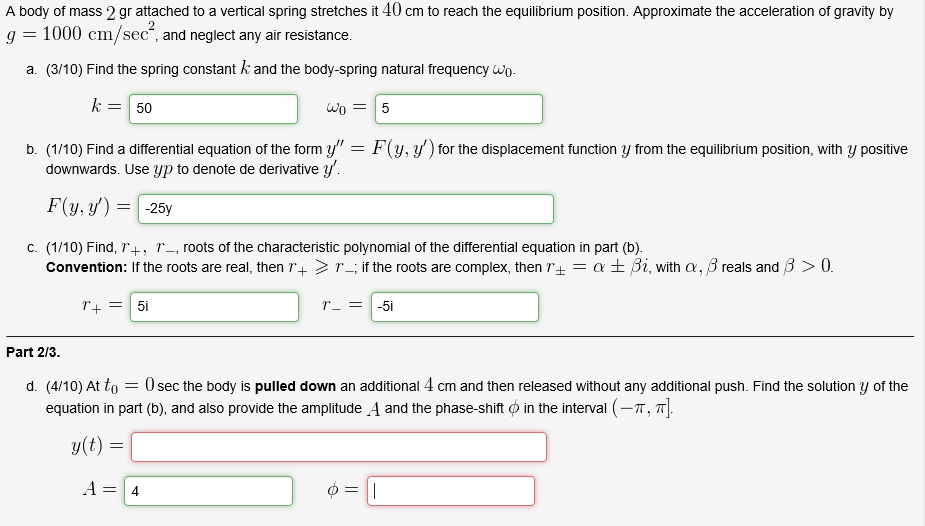Click the "k =" label
Screen dimensions: 925x526
(x=105, y=108)
